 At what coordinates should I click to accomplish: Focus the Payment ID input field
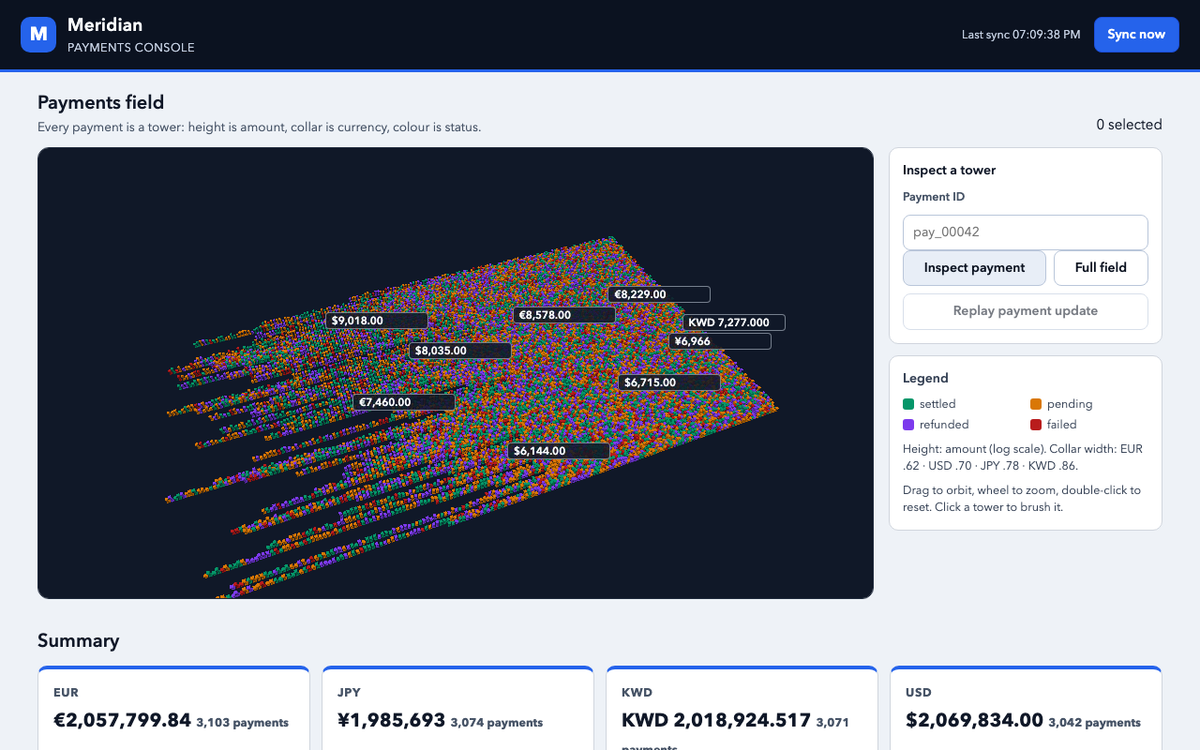pos(1025,232)
